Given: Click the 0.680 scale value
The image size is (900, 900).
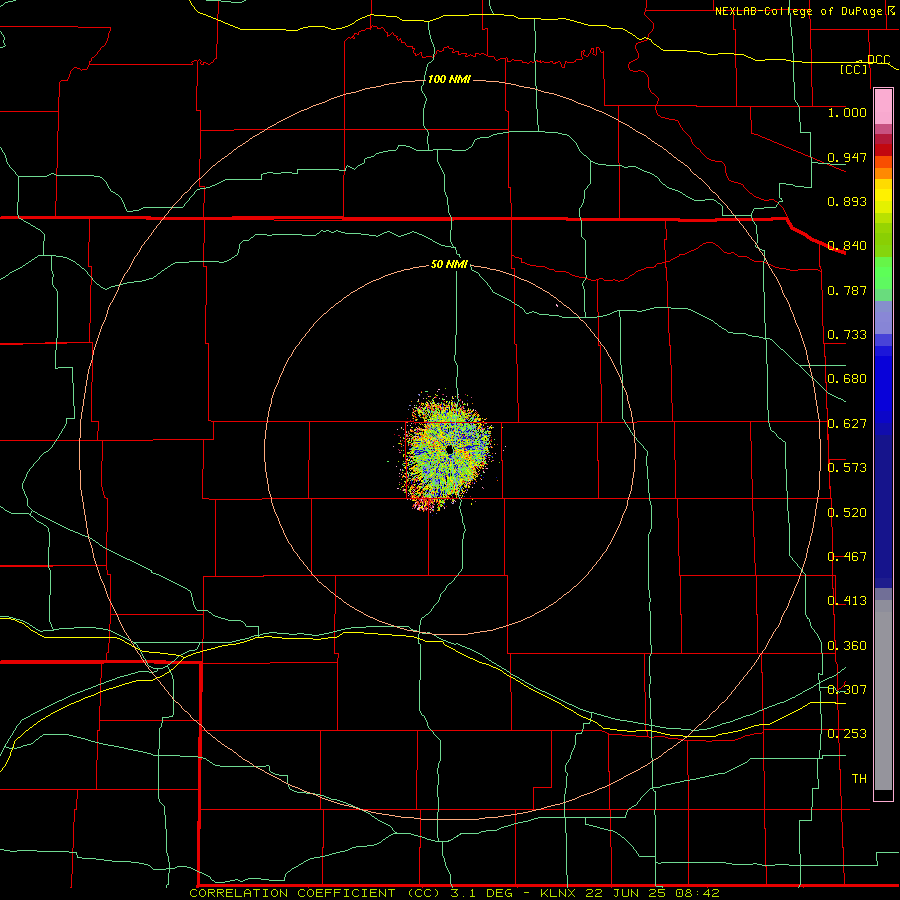Looking at the screenshot, I should coord(847,379).
